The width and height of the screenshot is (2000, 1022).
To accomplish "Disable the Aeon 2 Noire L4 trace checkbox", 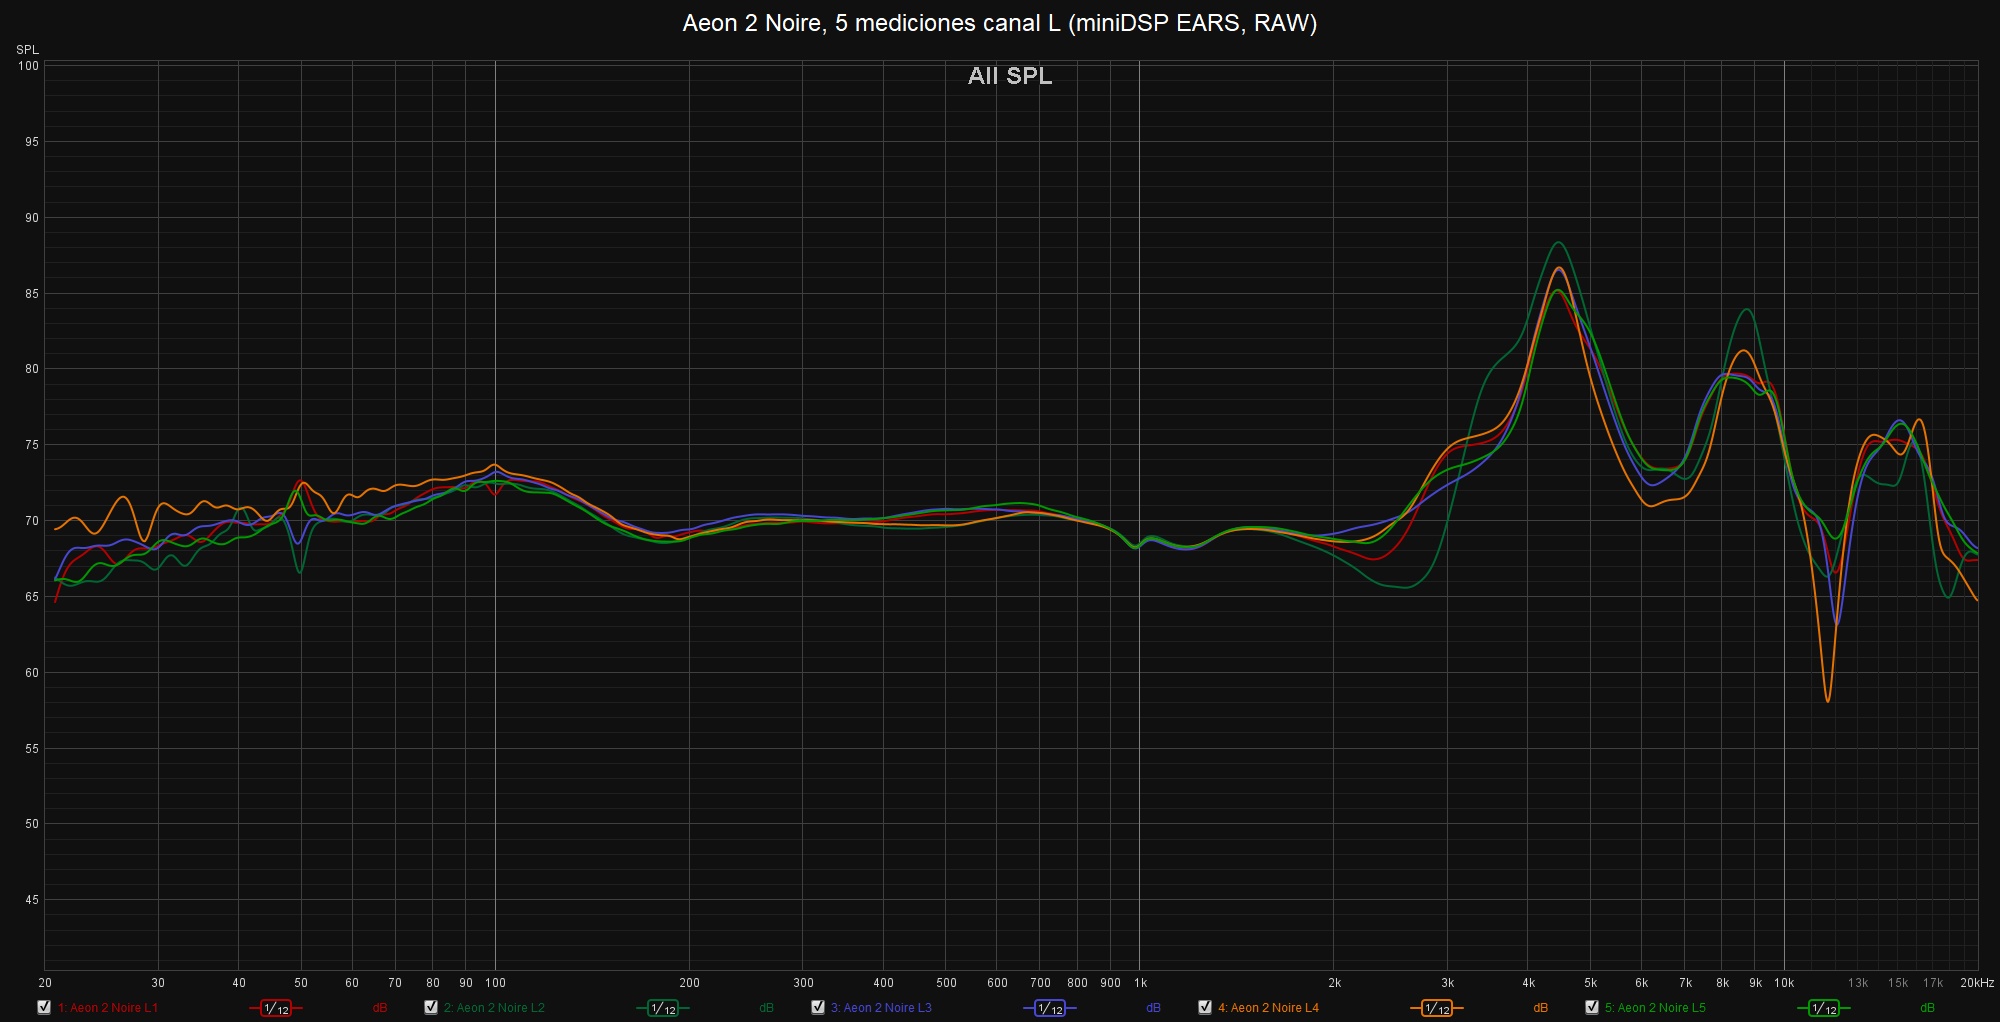I will tap(1205, 1007).
